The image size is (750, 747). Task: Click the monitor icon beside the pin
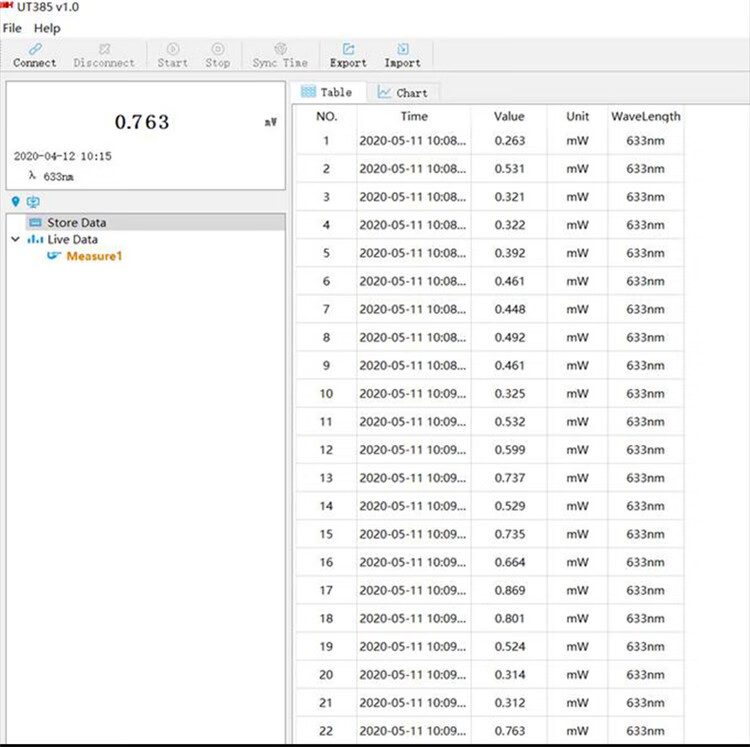pyautogui.click(x=33, y=201)
